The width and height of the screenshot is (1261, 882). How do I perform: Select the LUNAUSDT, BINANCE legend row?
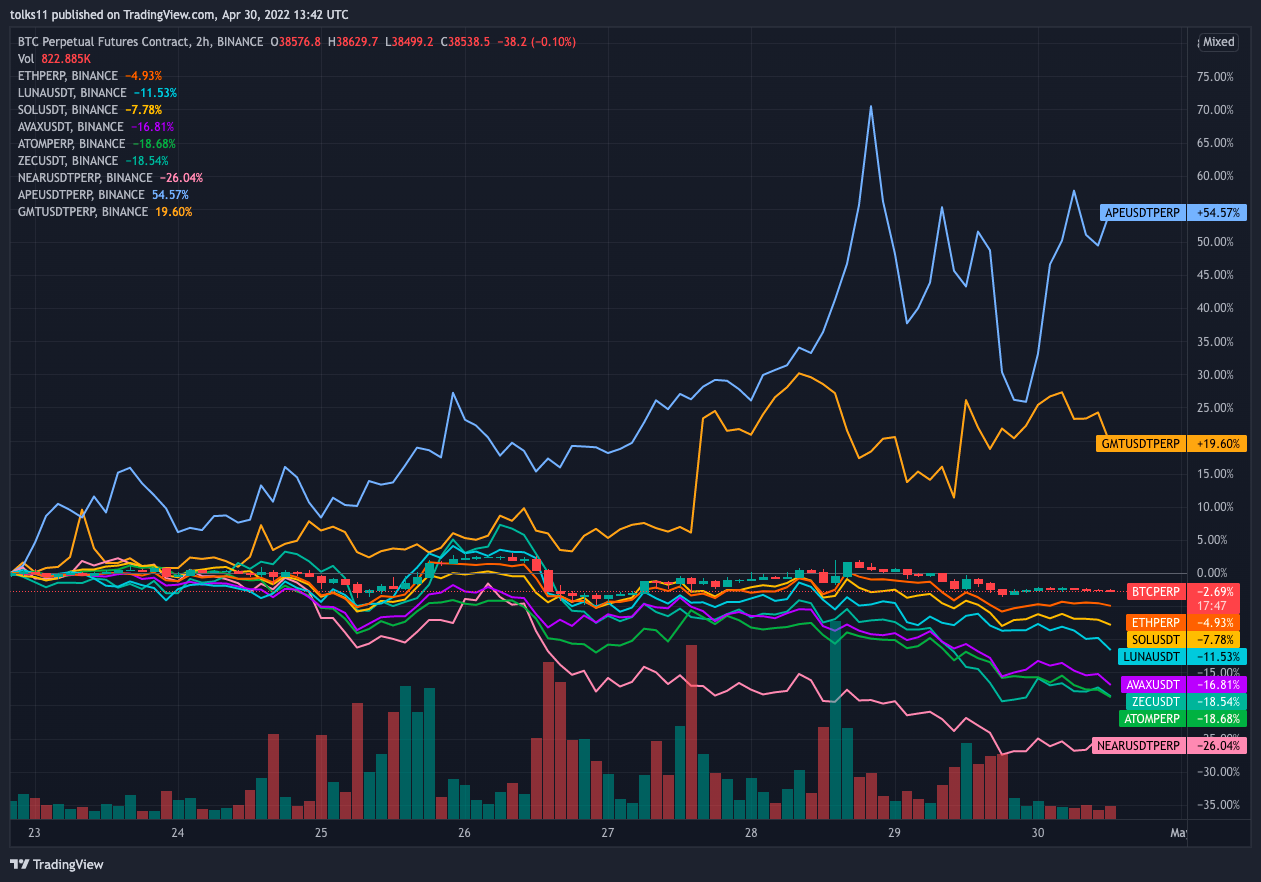pos(97,93)
